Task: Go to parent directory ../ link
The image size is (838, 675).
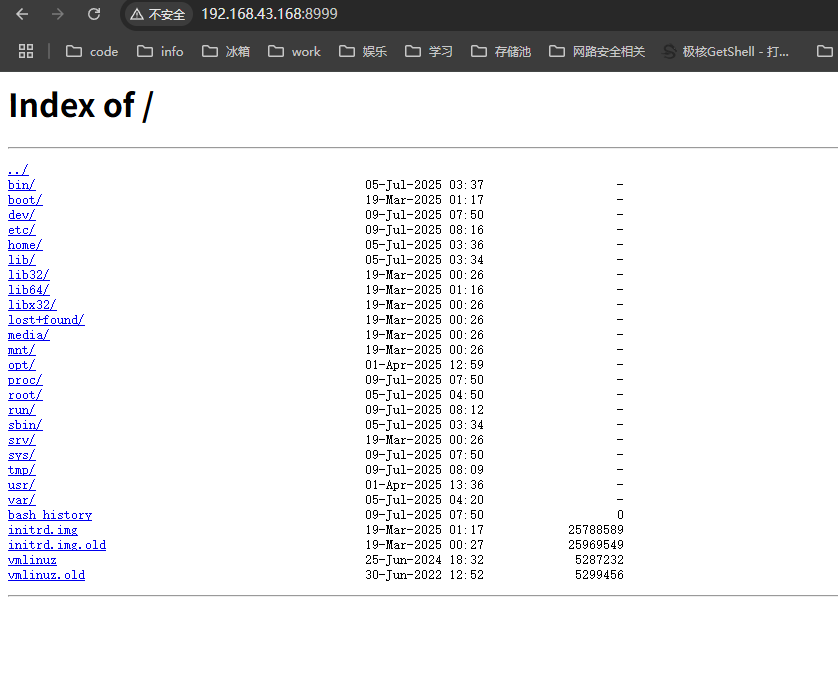Action: pyautogui.click(x=18, y=170)
